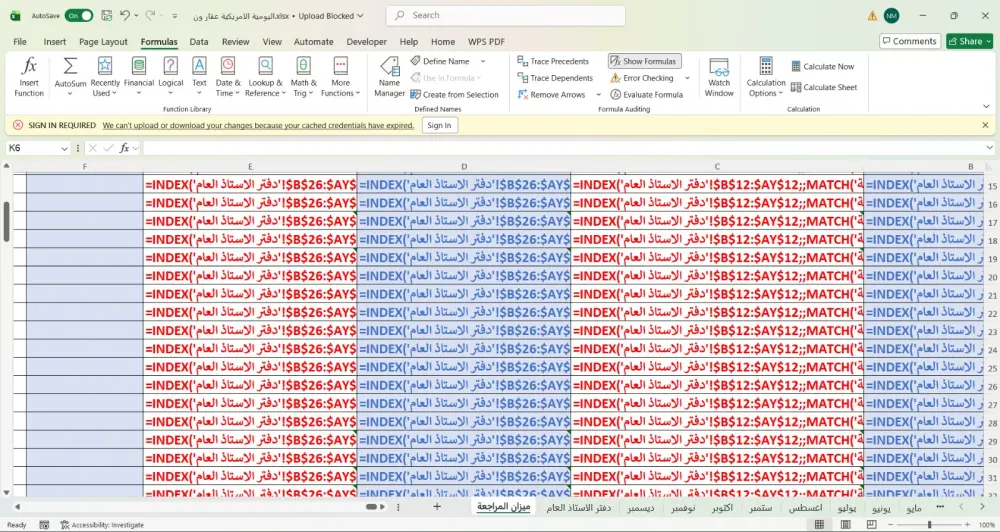
Task: Open Math & Trig functions menu
Action: 303,77
